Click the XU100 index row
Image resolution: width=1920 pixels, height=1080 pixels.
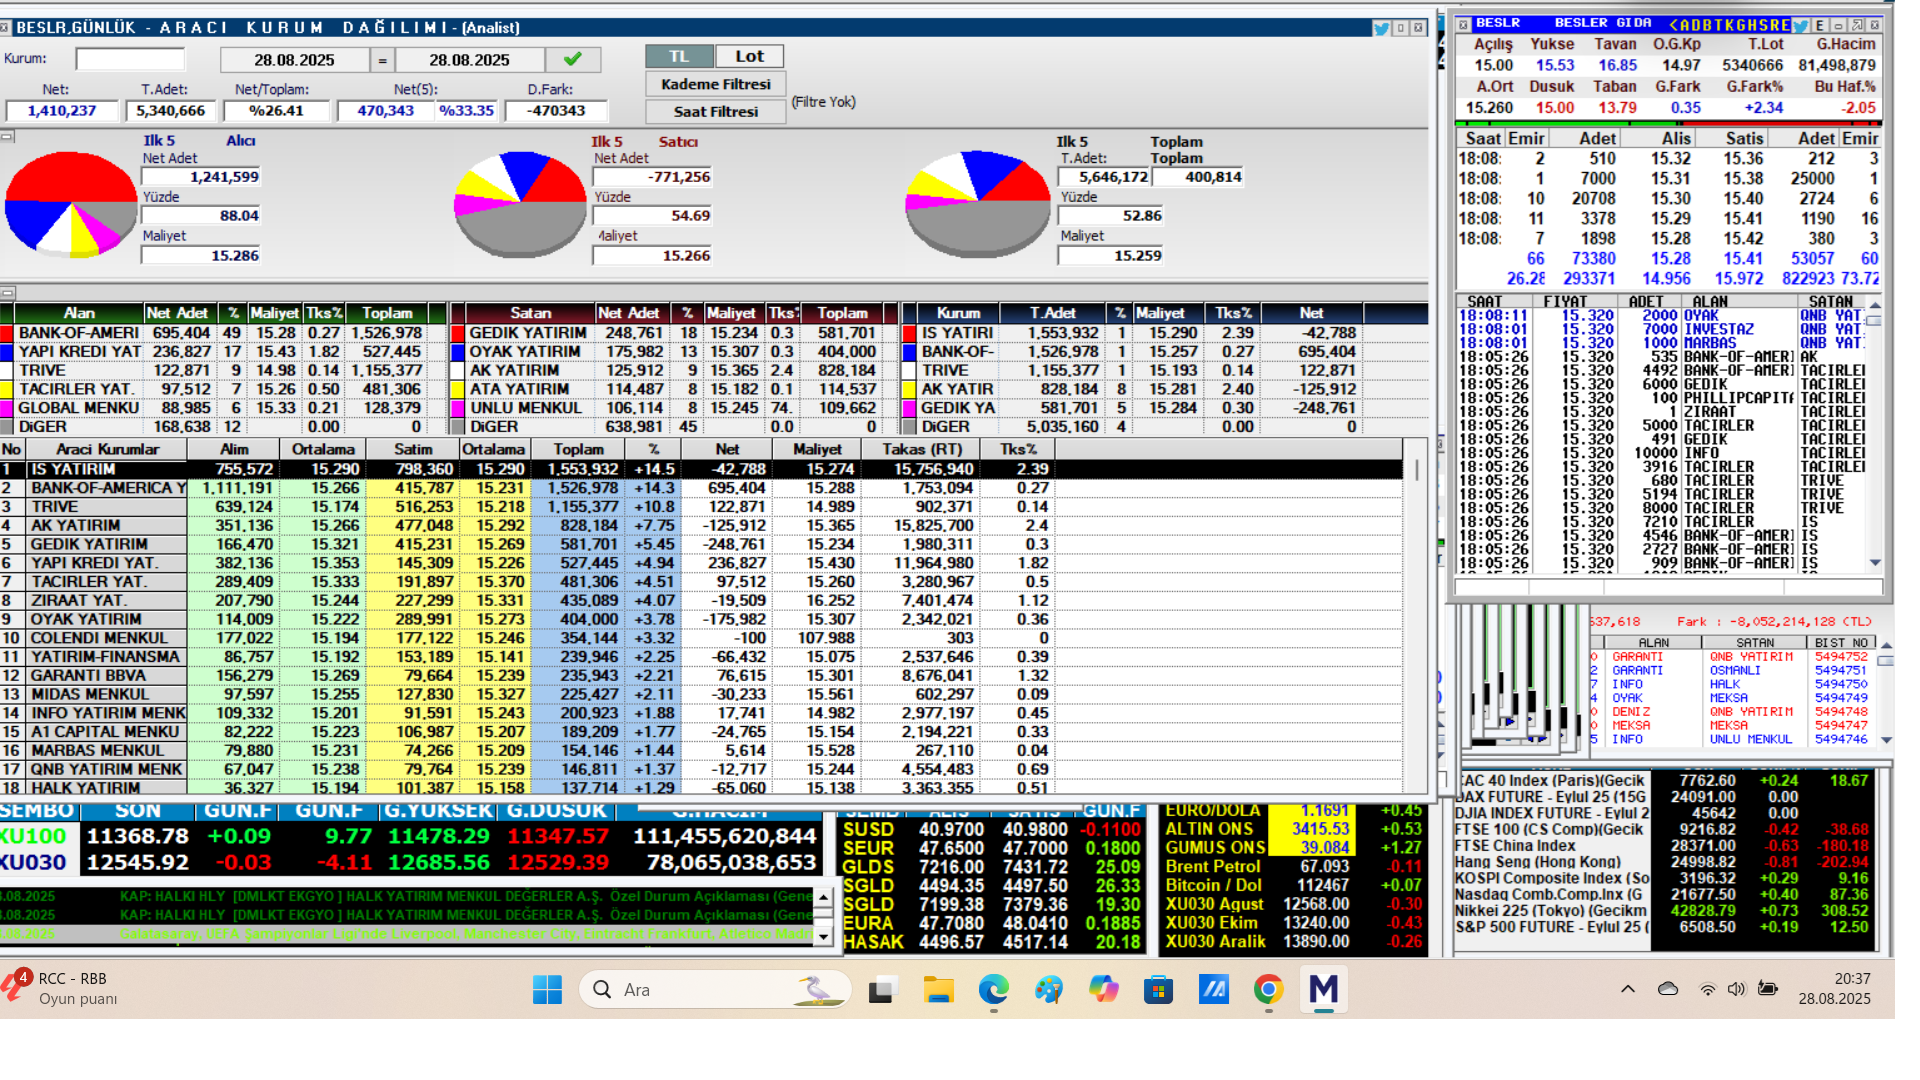click(410, 836)
